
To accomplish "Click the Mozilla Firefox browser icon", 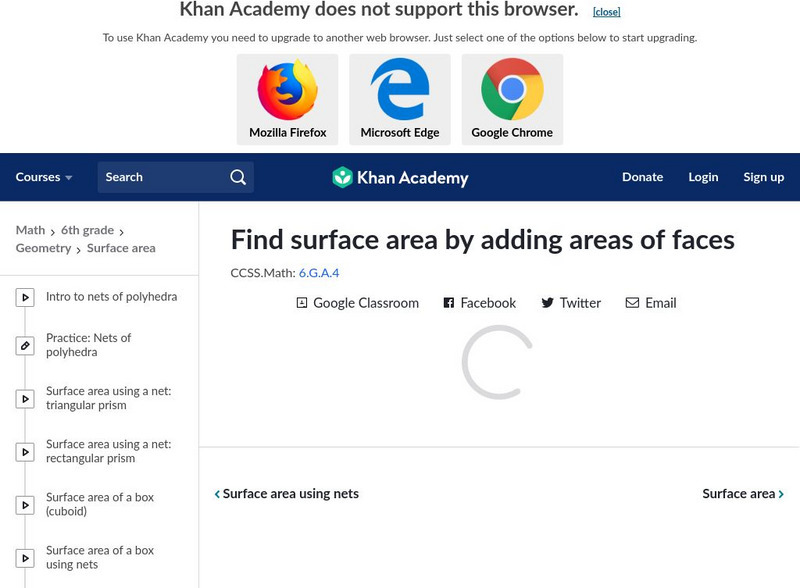I will [x=287, y=91].
